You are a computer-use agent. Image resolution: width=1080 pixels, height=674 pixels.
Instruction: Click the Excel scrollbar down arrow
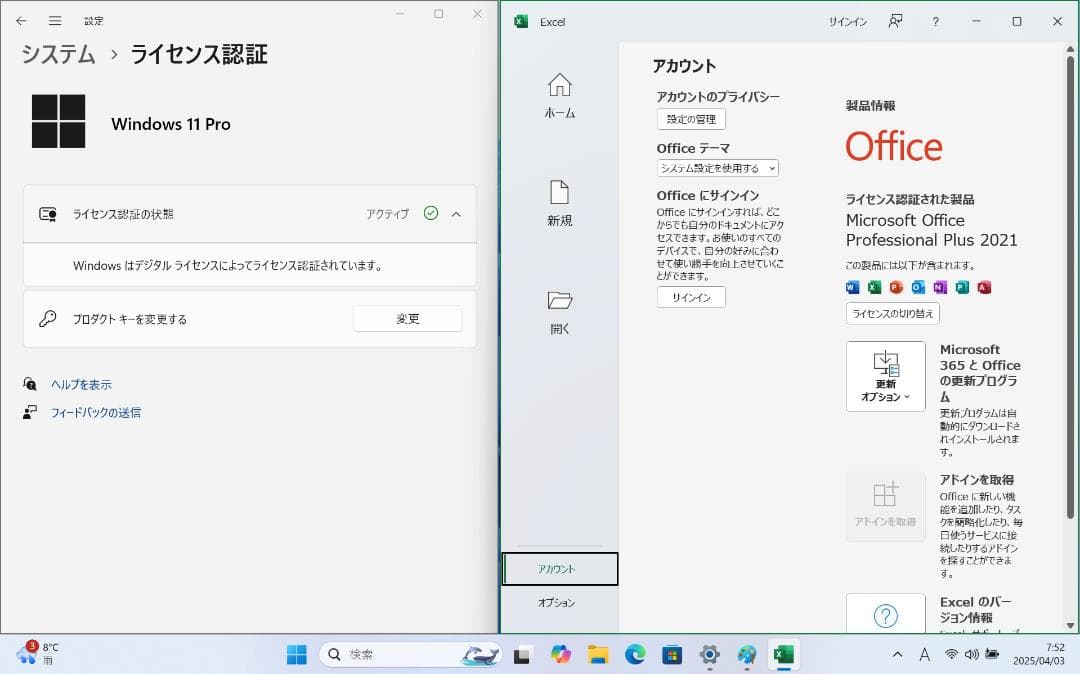[x=1070, y=626]
